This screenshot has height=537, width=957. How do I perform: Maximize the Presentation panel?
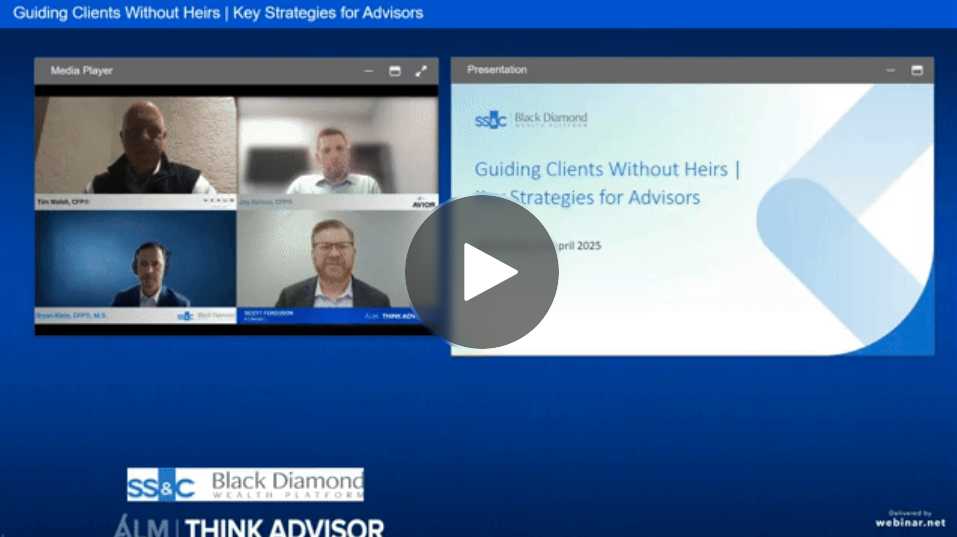pos(916,70)
